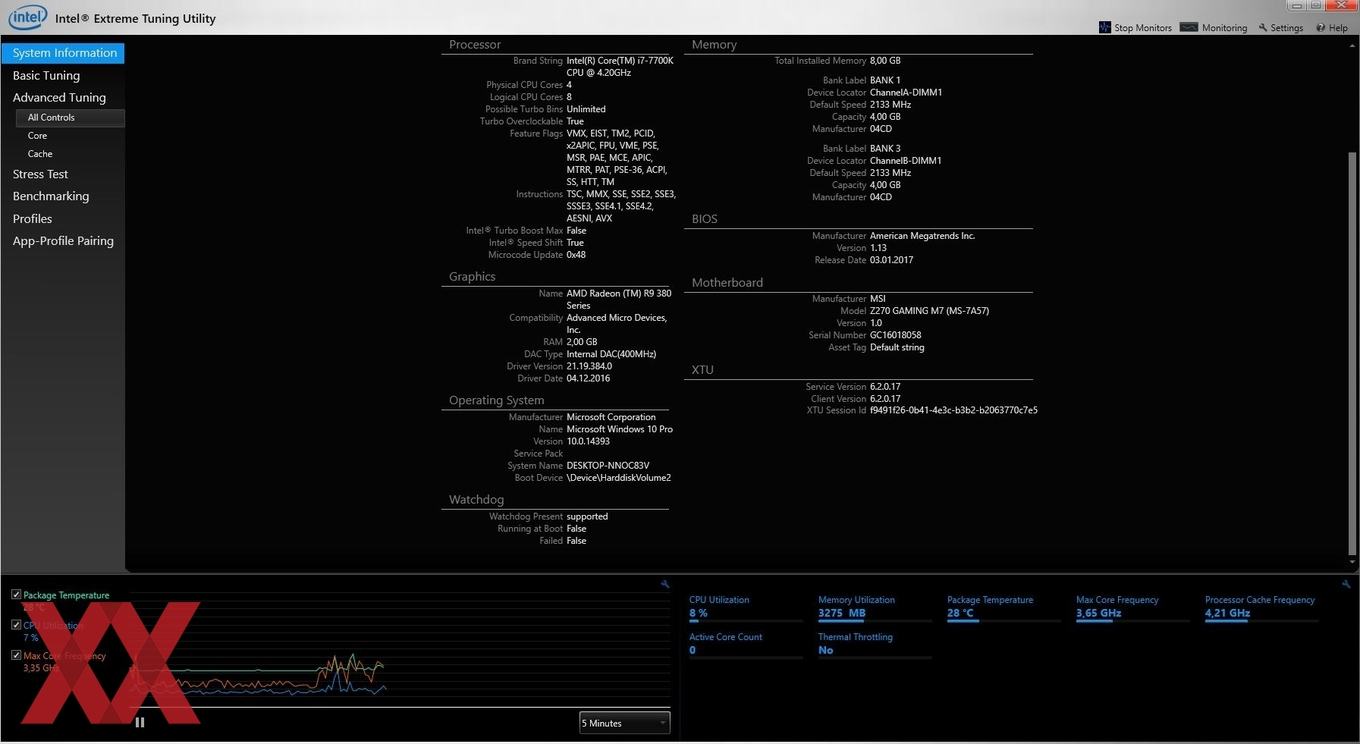Click the 'ChannelA-DIMM1' device locator value
Viewport: 1360px width, 744px height.
click(906, 93)
